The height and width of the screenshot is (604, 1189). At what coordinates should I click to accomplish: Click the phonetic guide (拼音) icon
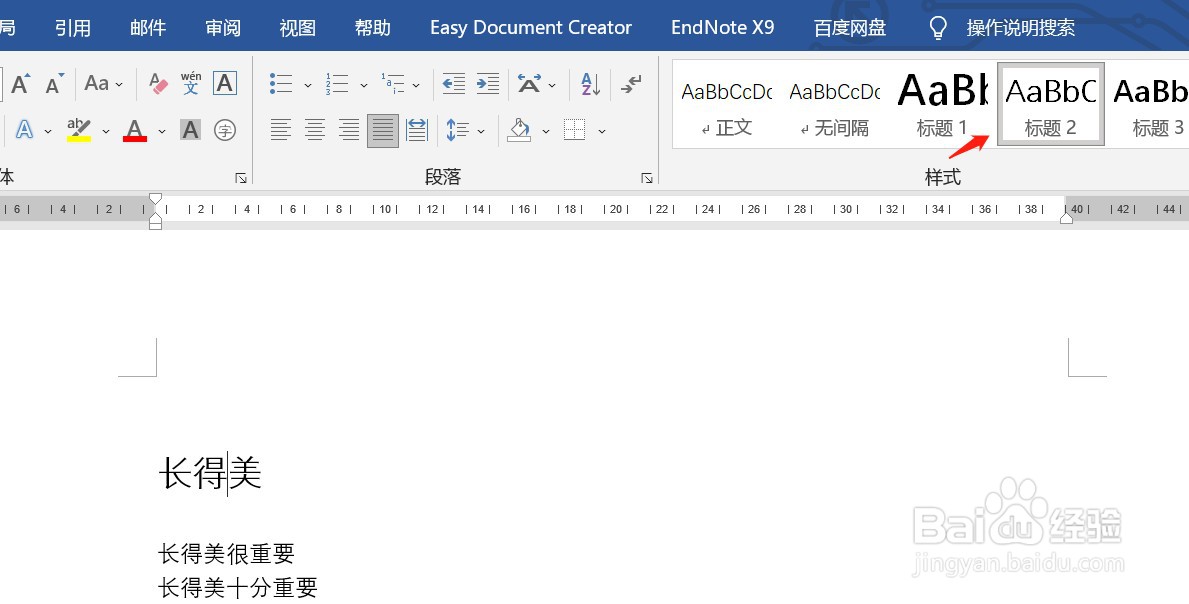coord(190,84)
